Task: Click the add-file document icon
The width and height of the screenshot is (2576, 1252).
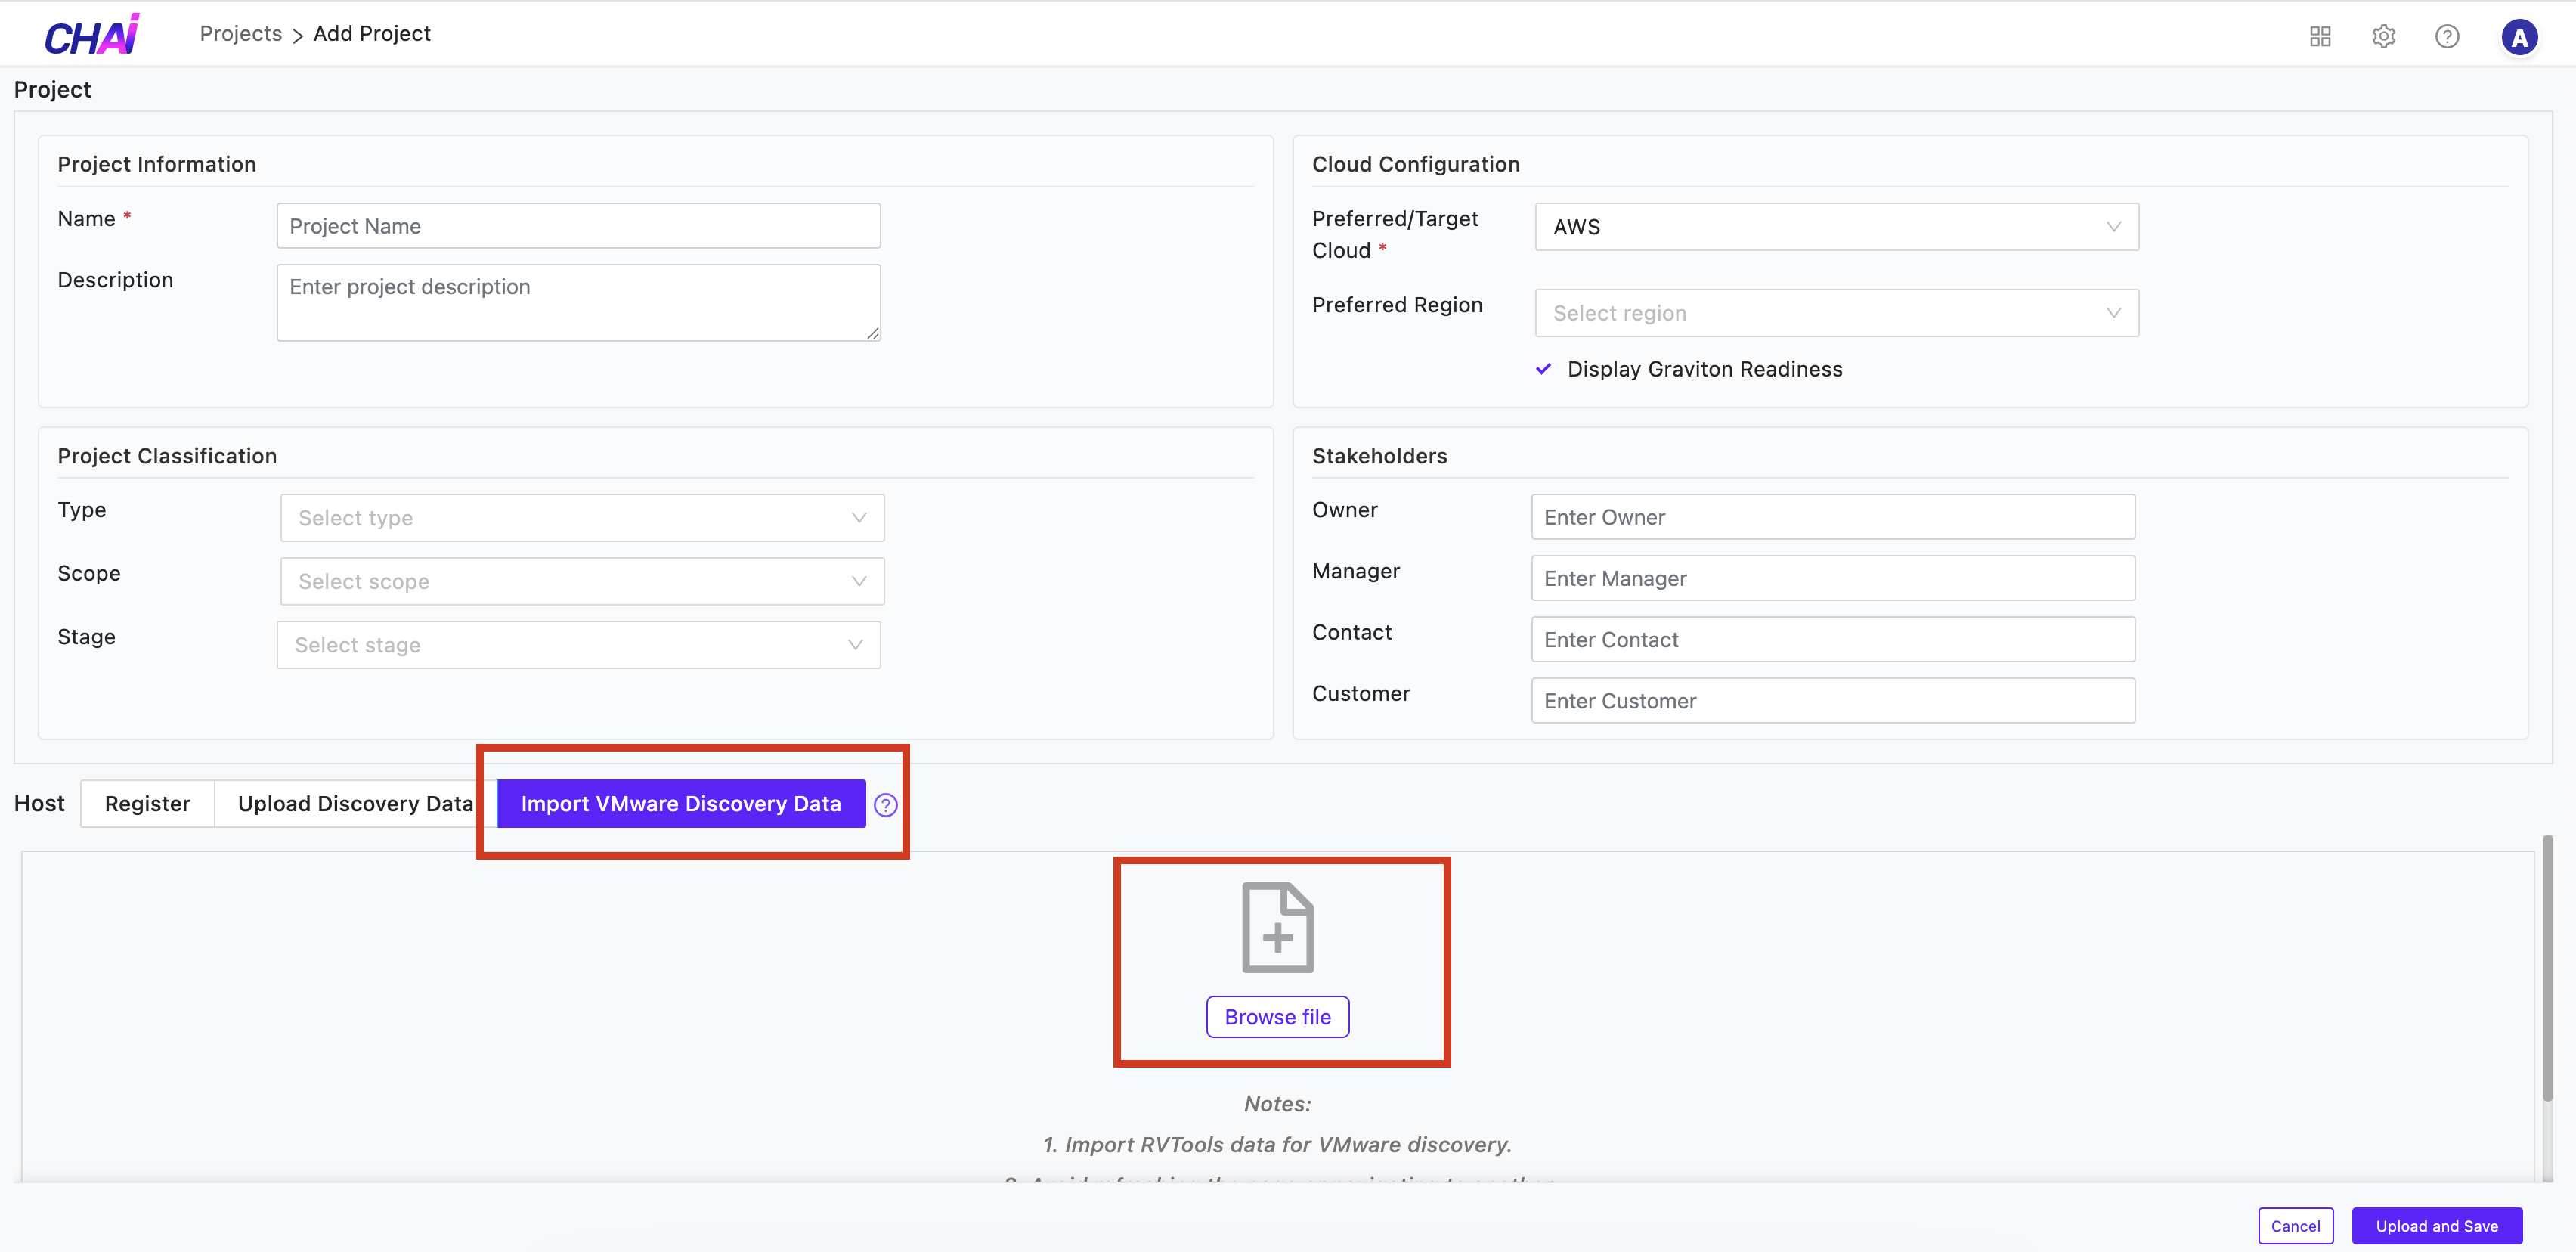Action: [x=1277, y=928]
